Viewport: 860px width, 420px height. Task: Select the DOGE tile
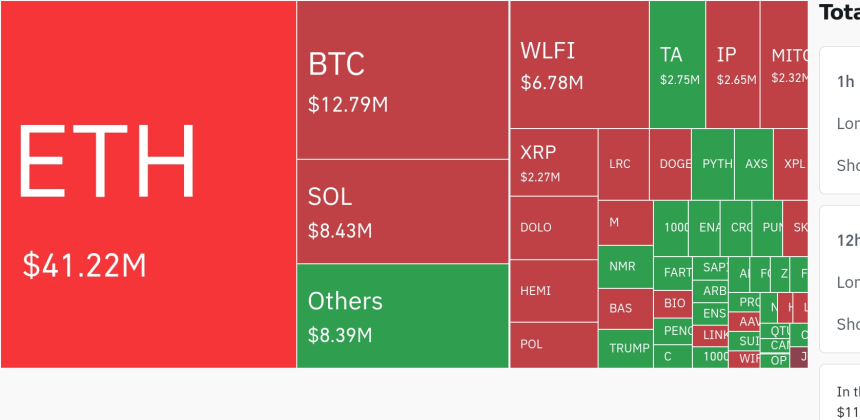point(670,164)
